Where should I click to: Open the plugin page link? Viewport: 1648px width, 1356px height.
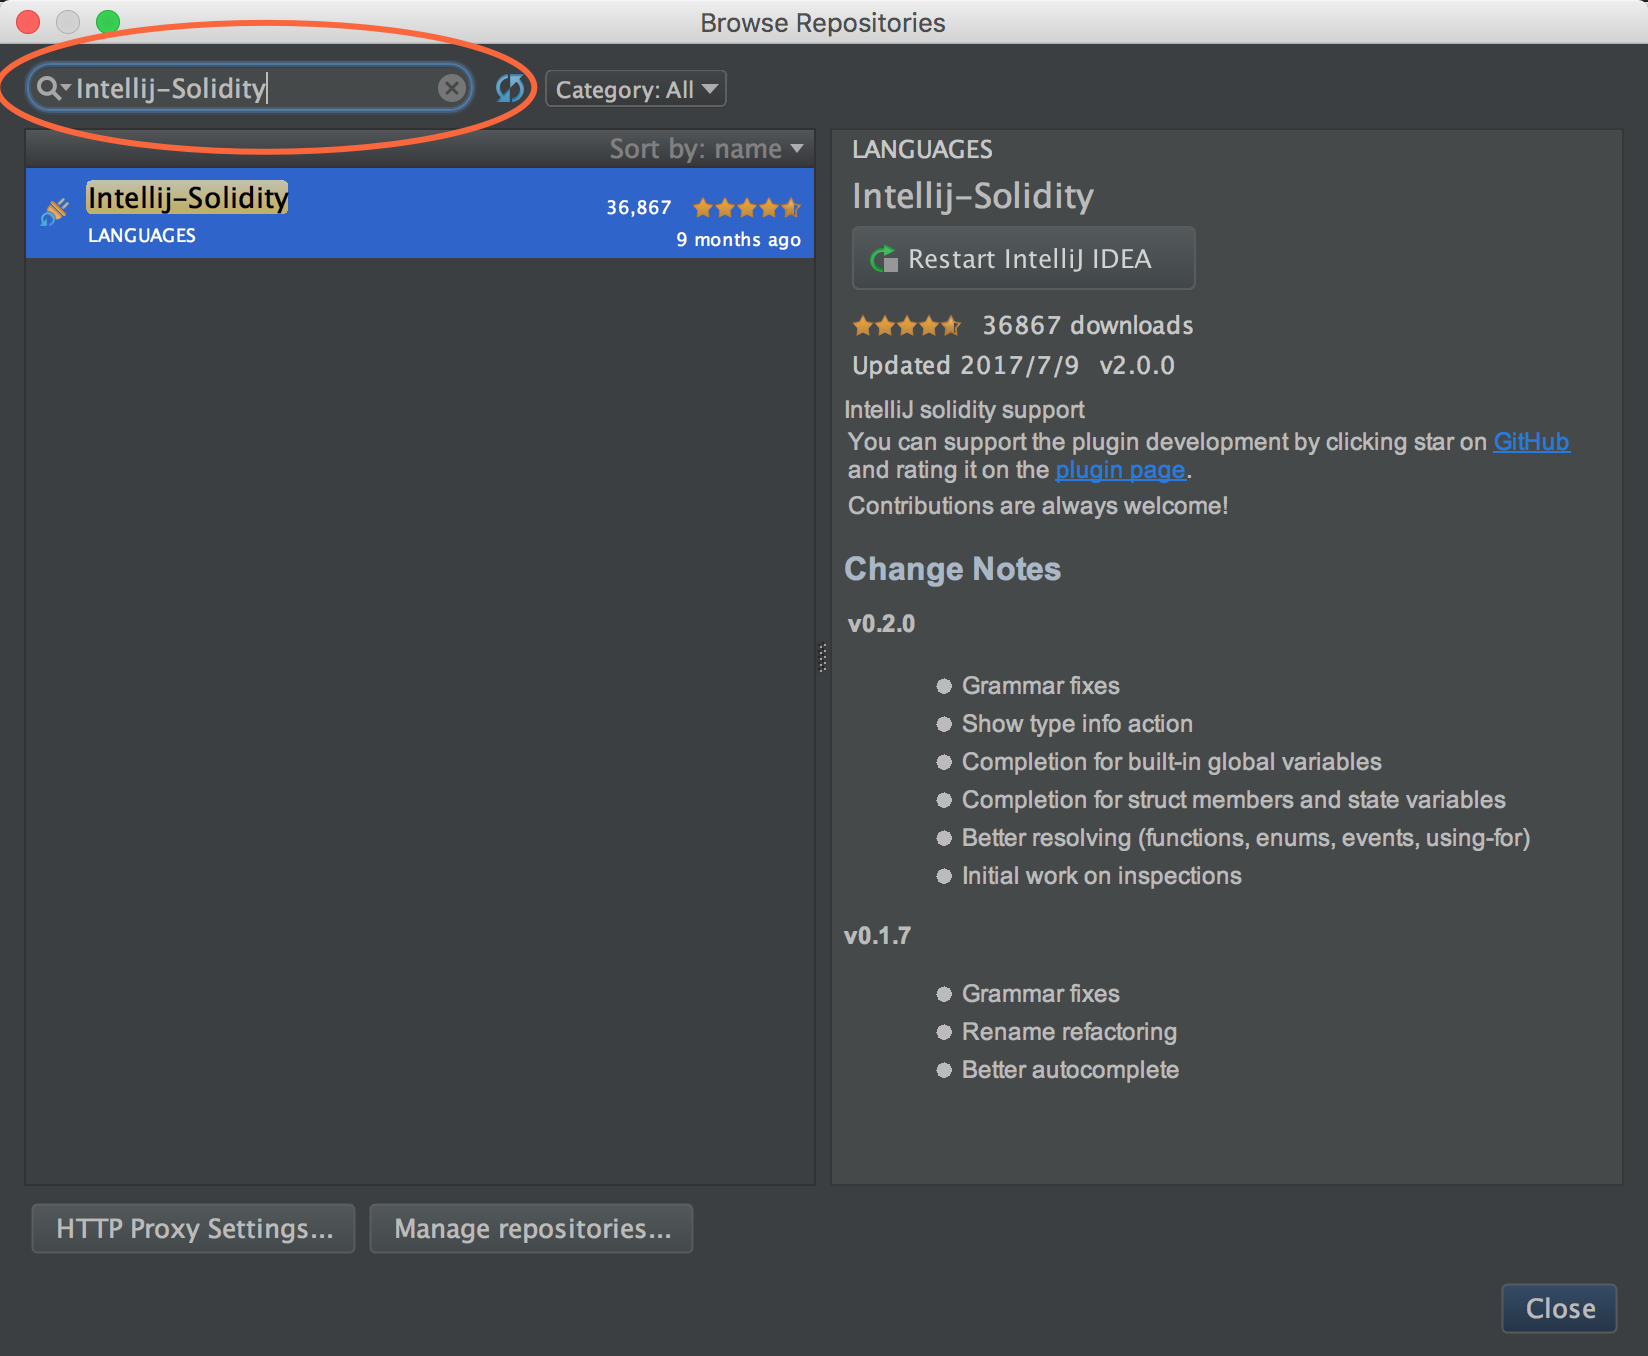pos(1120,470)
